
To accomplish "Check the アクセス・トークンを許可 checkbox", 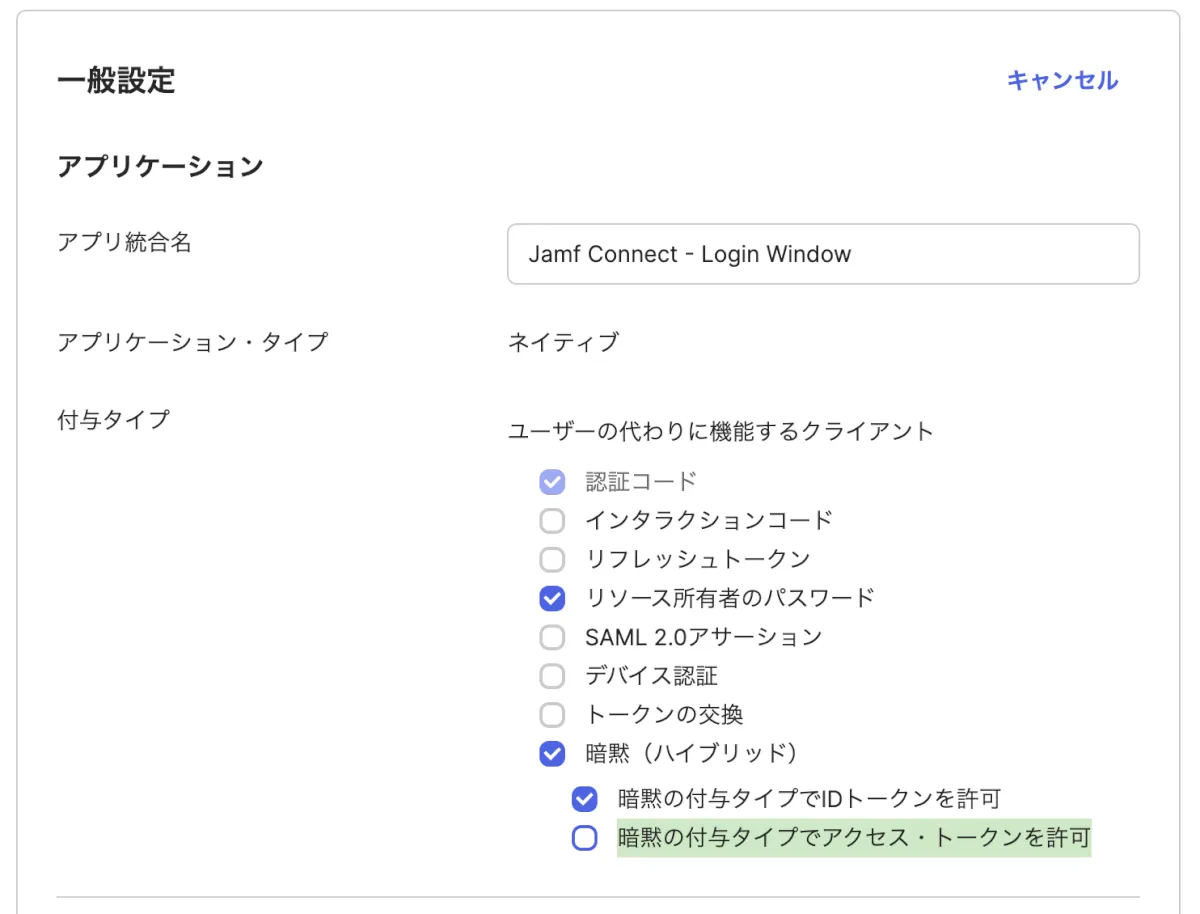I will click(585, 838).
